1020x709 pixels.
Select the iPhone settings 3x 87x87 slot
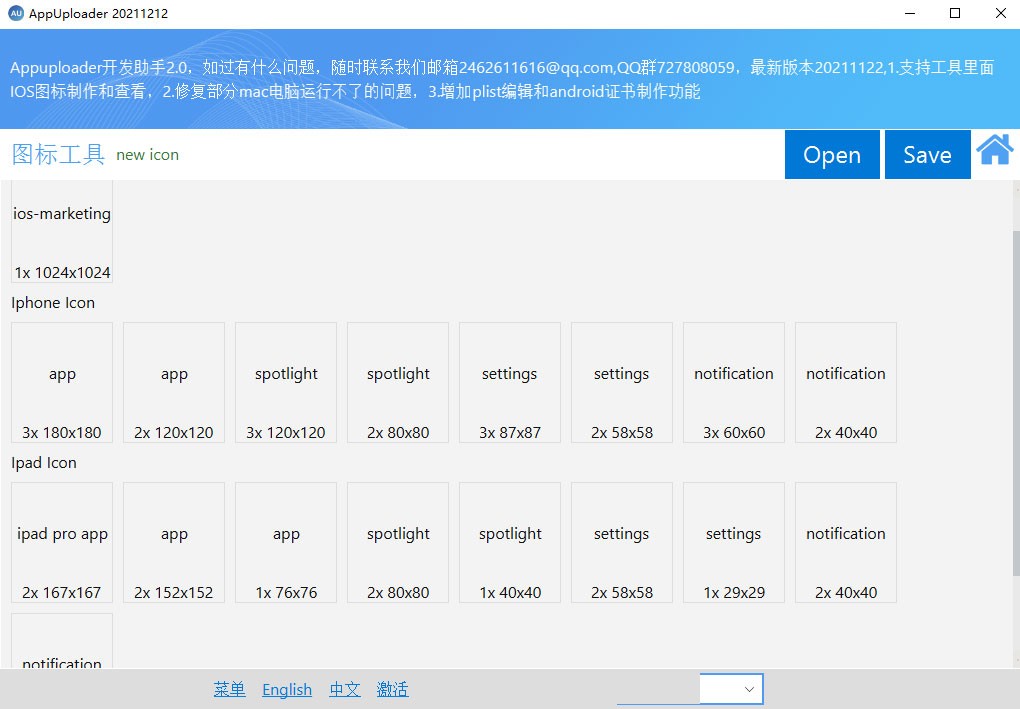tap(510, 382)
